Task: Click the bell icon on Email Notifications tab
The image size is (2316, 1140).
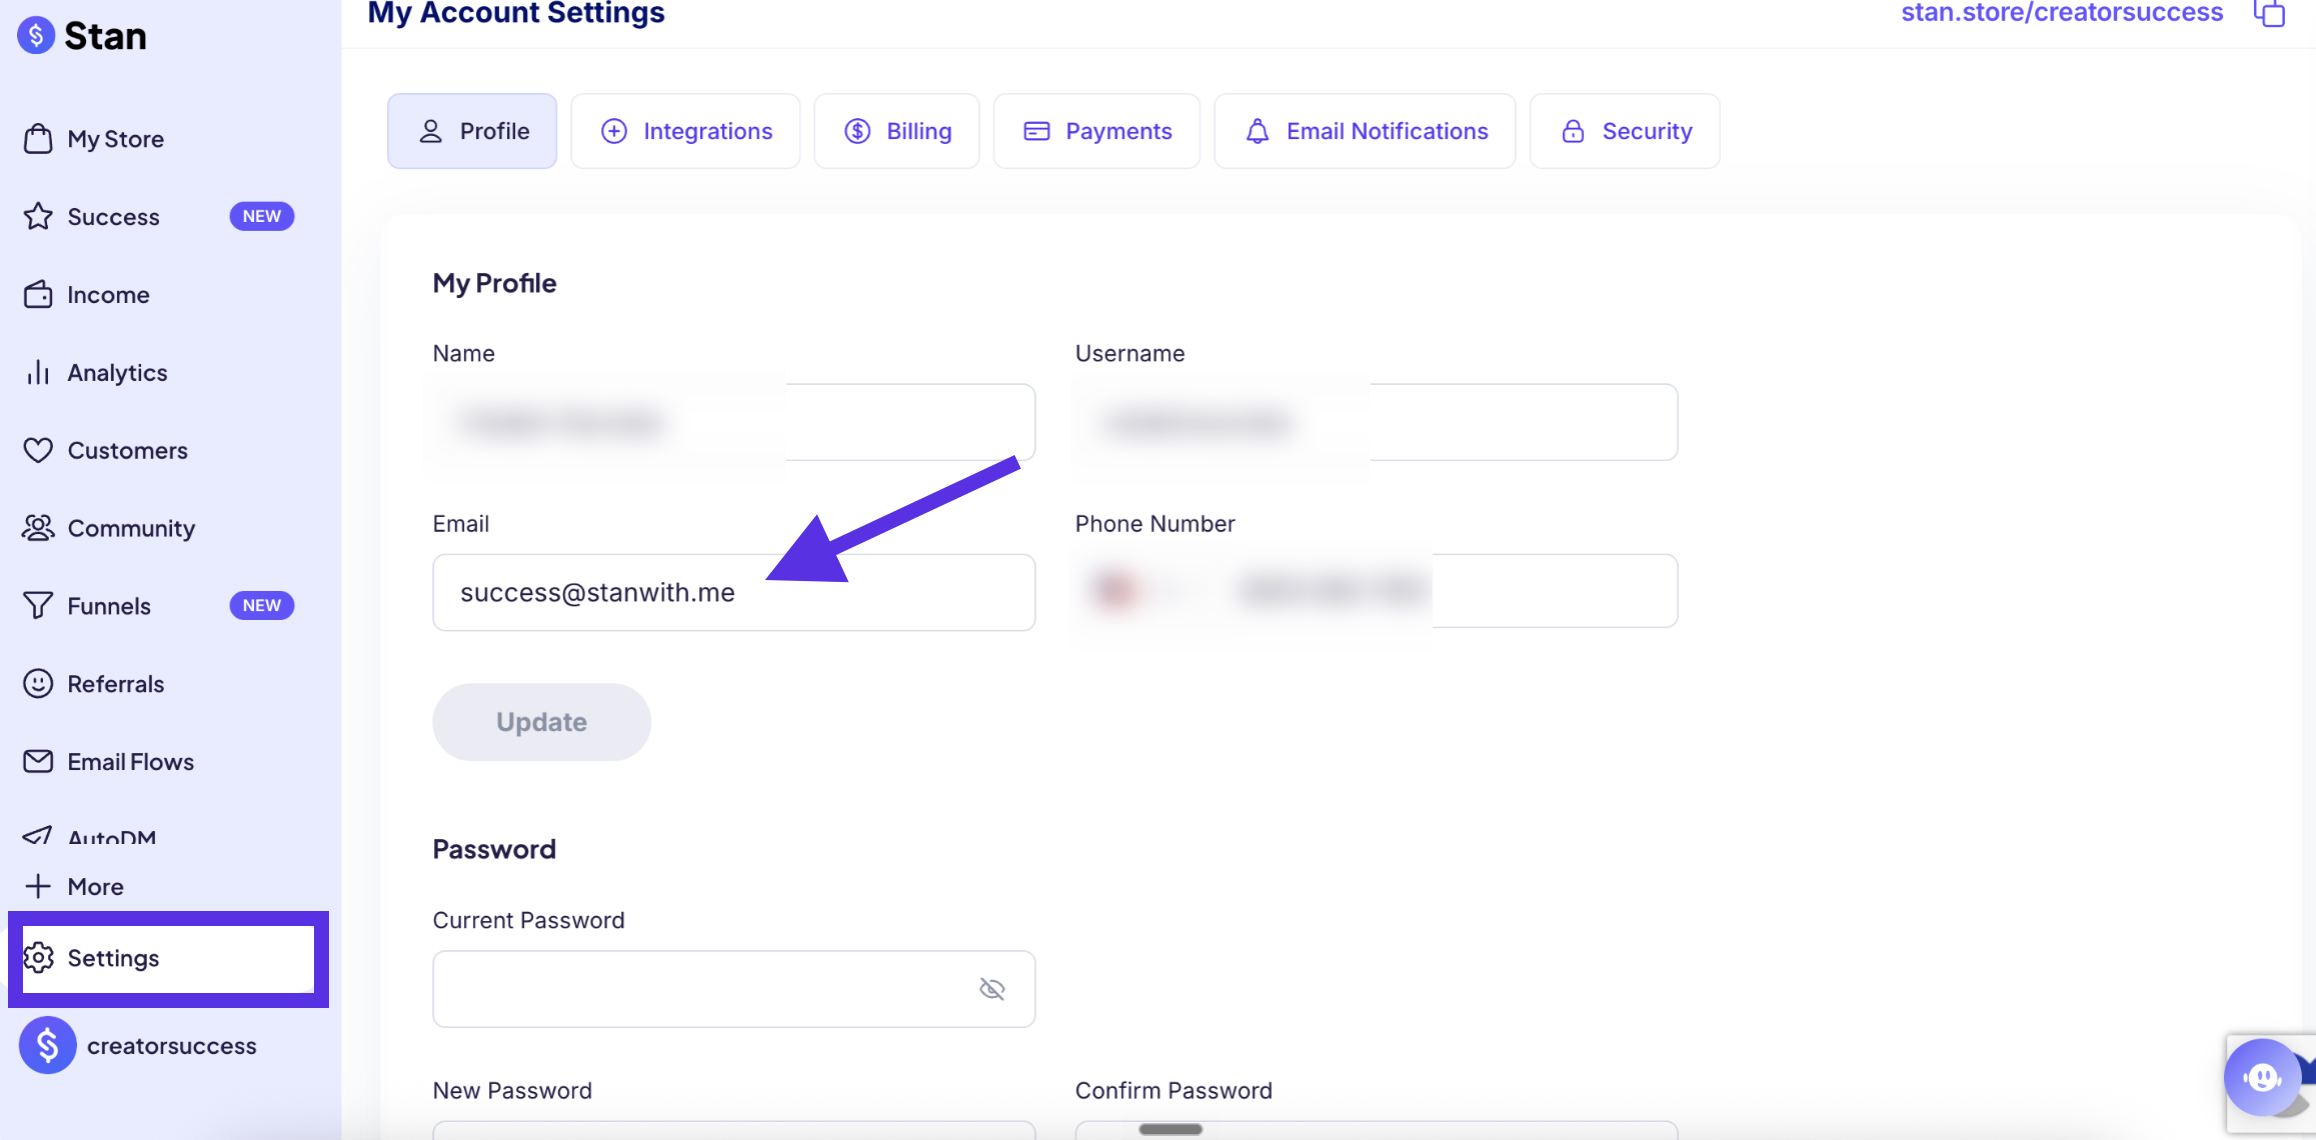Action: (1257, 131)
